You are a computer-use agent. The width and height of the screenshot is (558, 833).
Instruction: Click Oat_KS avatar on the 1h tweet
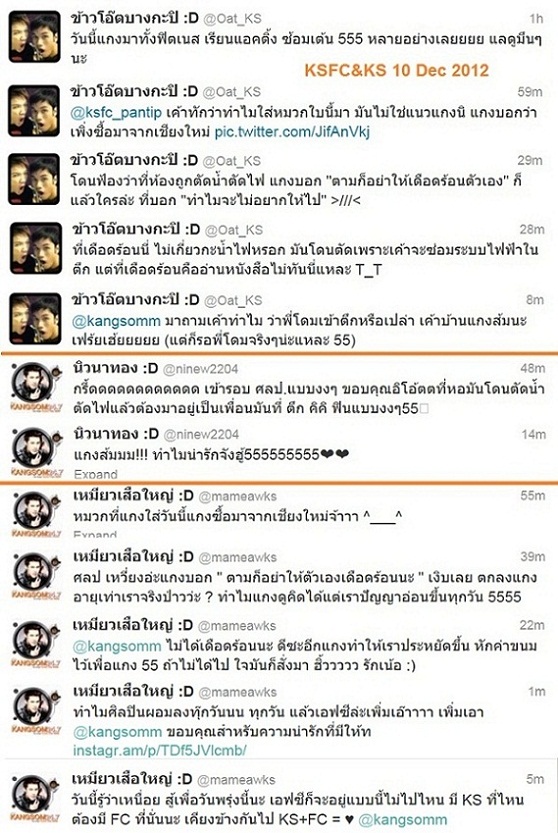coord(35,37)
